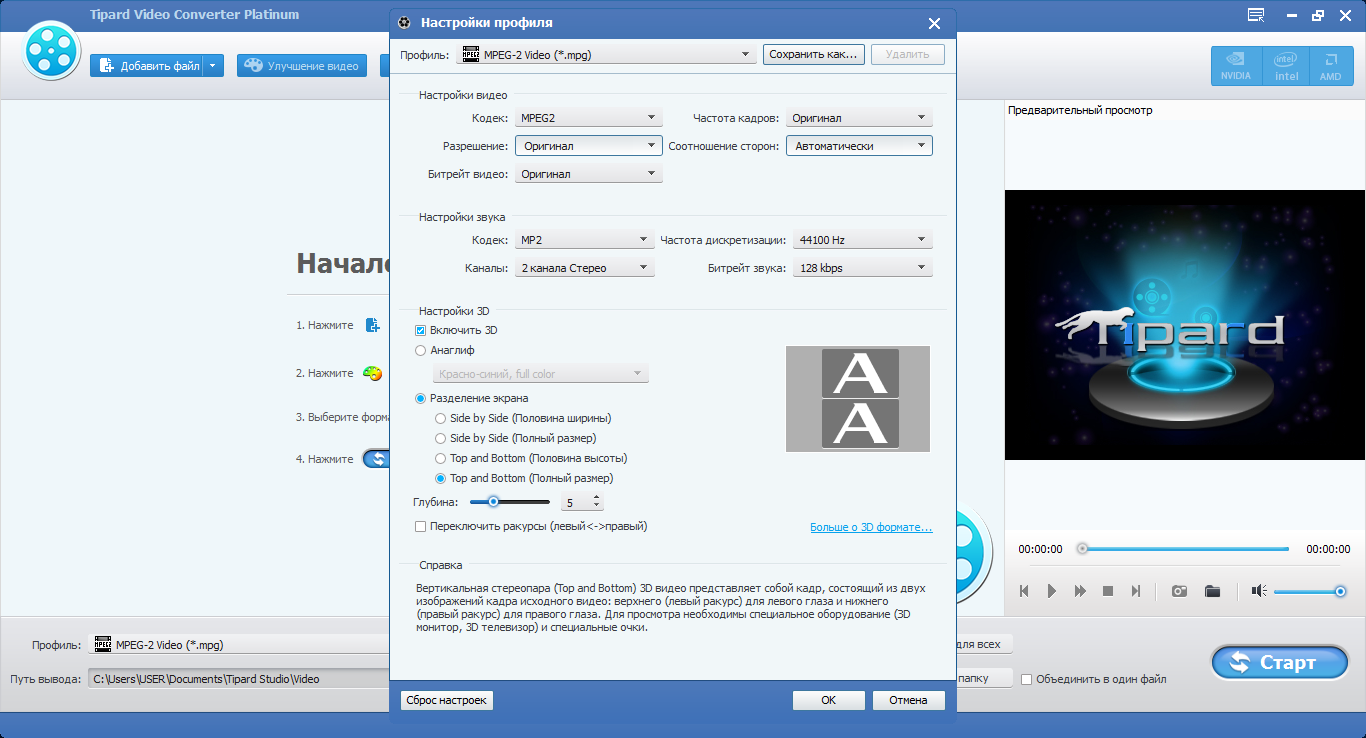Click Сброс настроек button
1366x738 pixels.
pos(447,701)
